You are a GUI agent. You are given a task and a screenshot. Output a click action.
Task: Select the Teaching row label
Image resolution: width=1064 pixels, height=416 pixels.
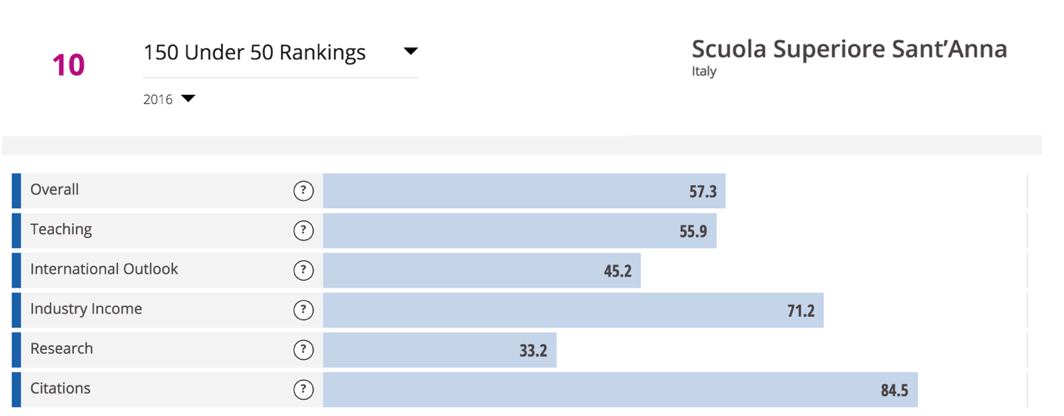pos(61,230)
